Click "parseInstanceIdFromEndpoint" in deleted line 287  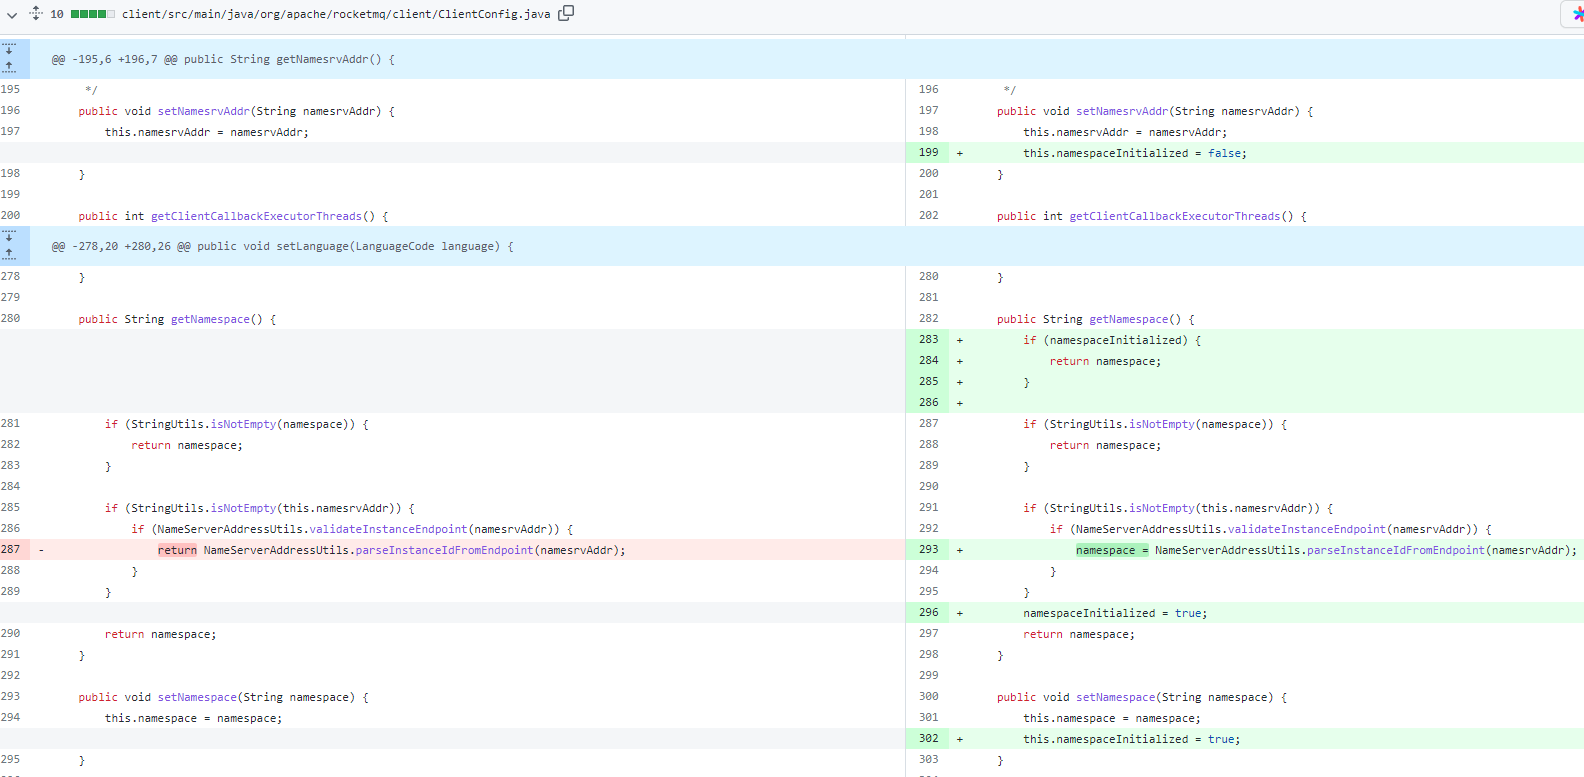coord(444,551)
